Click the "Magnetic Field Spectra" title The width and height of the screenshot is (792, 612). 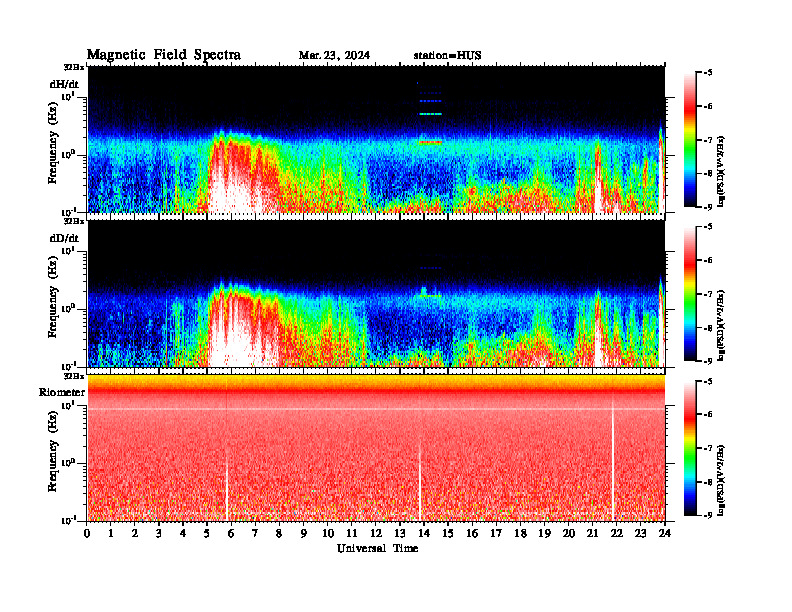pos(164,55)
